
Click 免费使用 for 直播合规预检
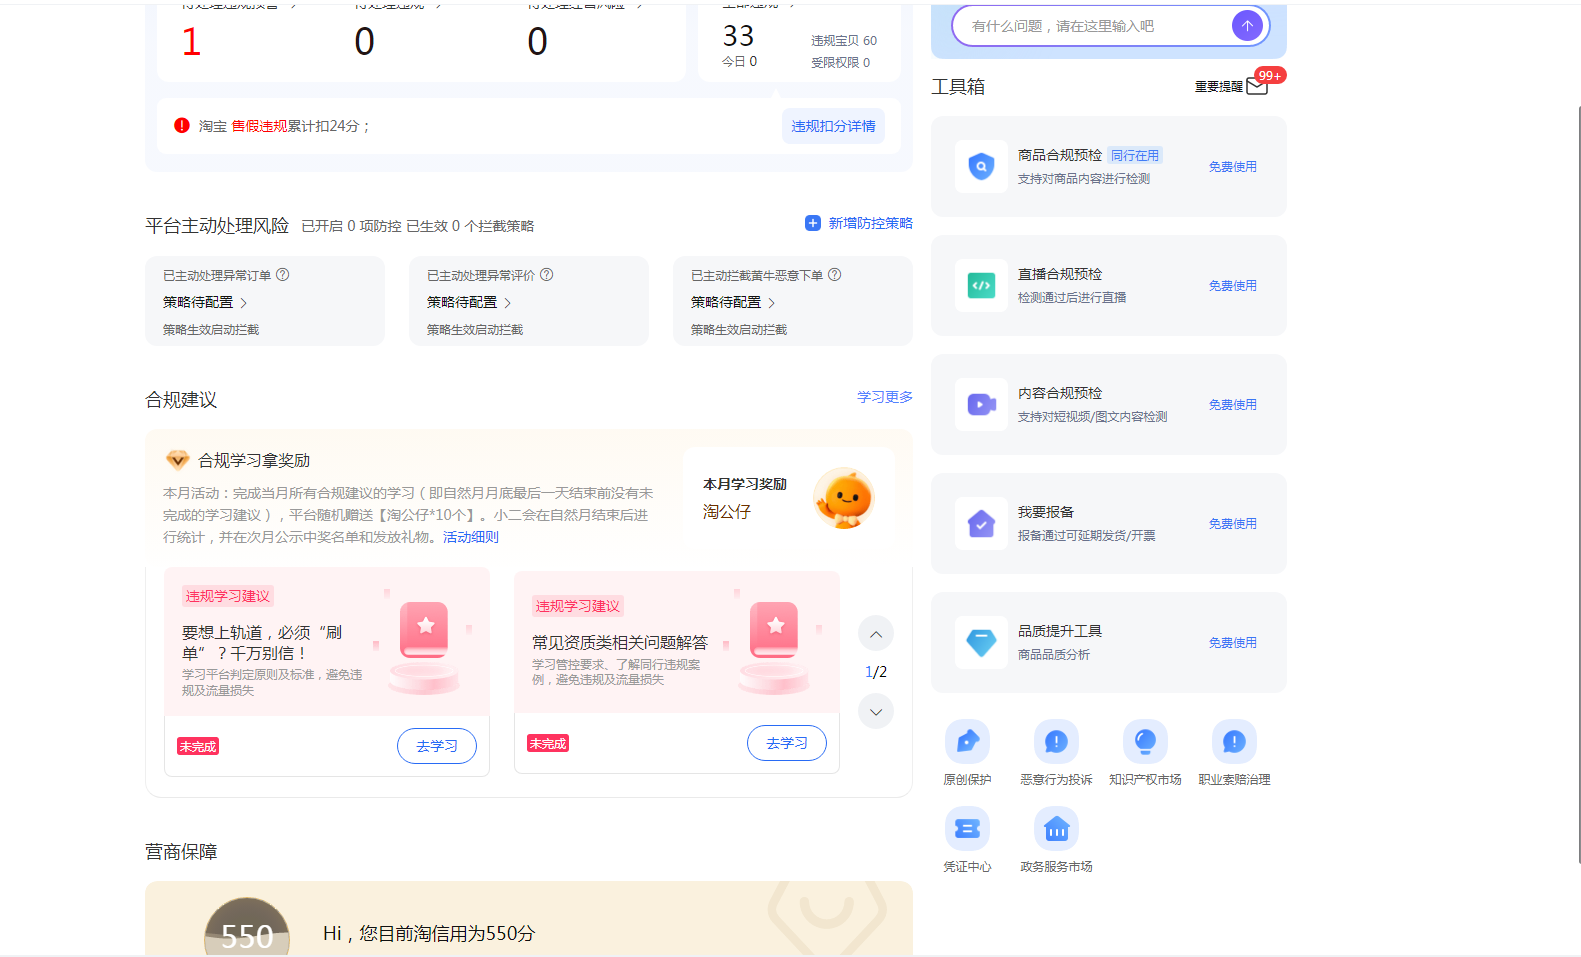pyautogui.click(x=1233, y=286)
